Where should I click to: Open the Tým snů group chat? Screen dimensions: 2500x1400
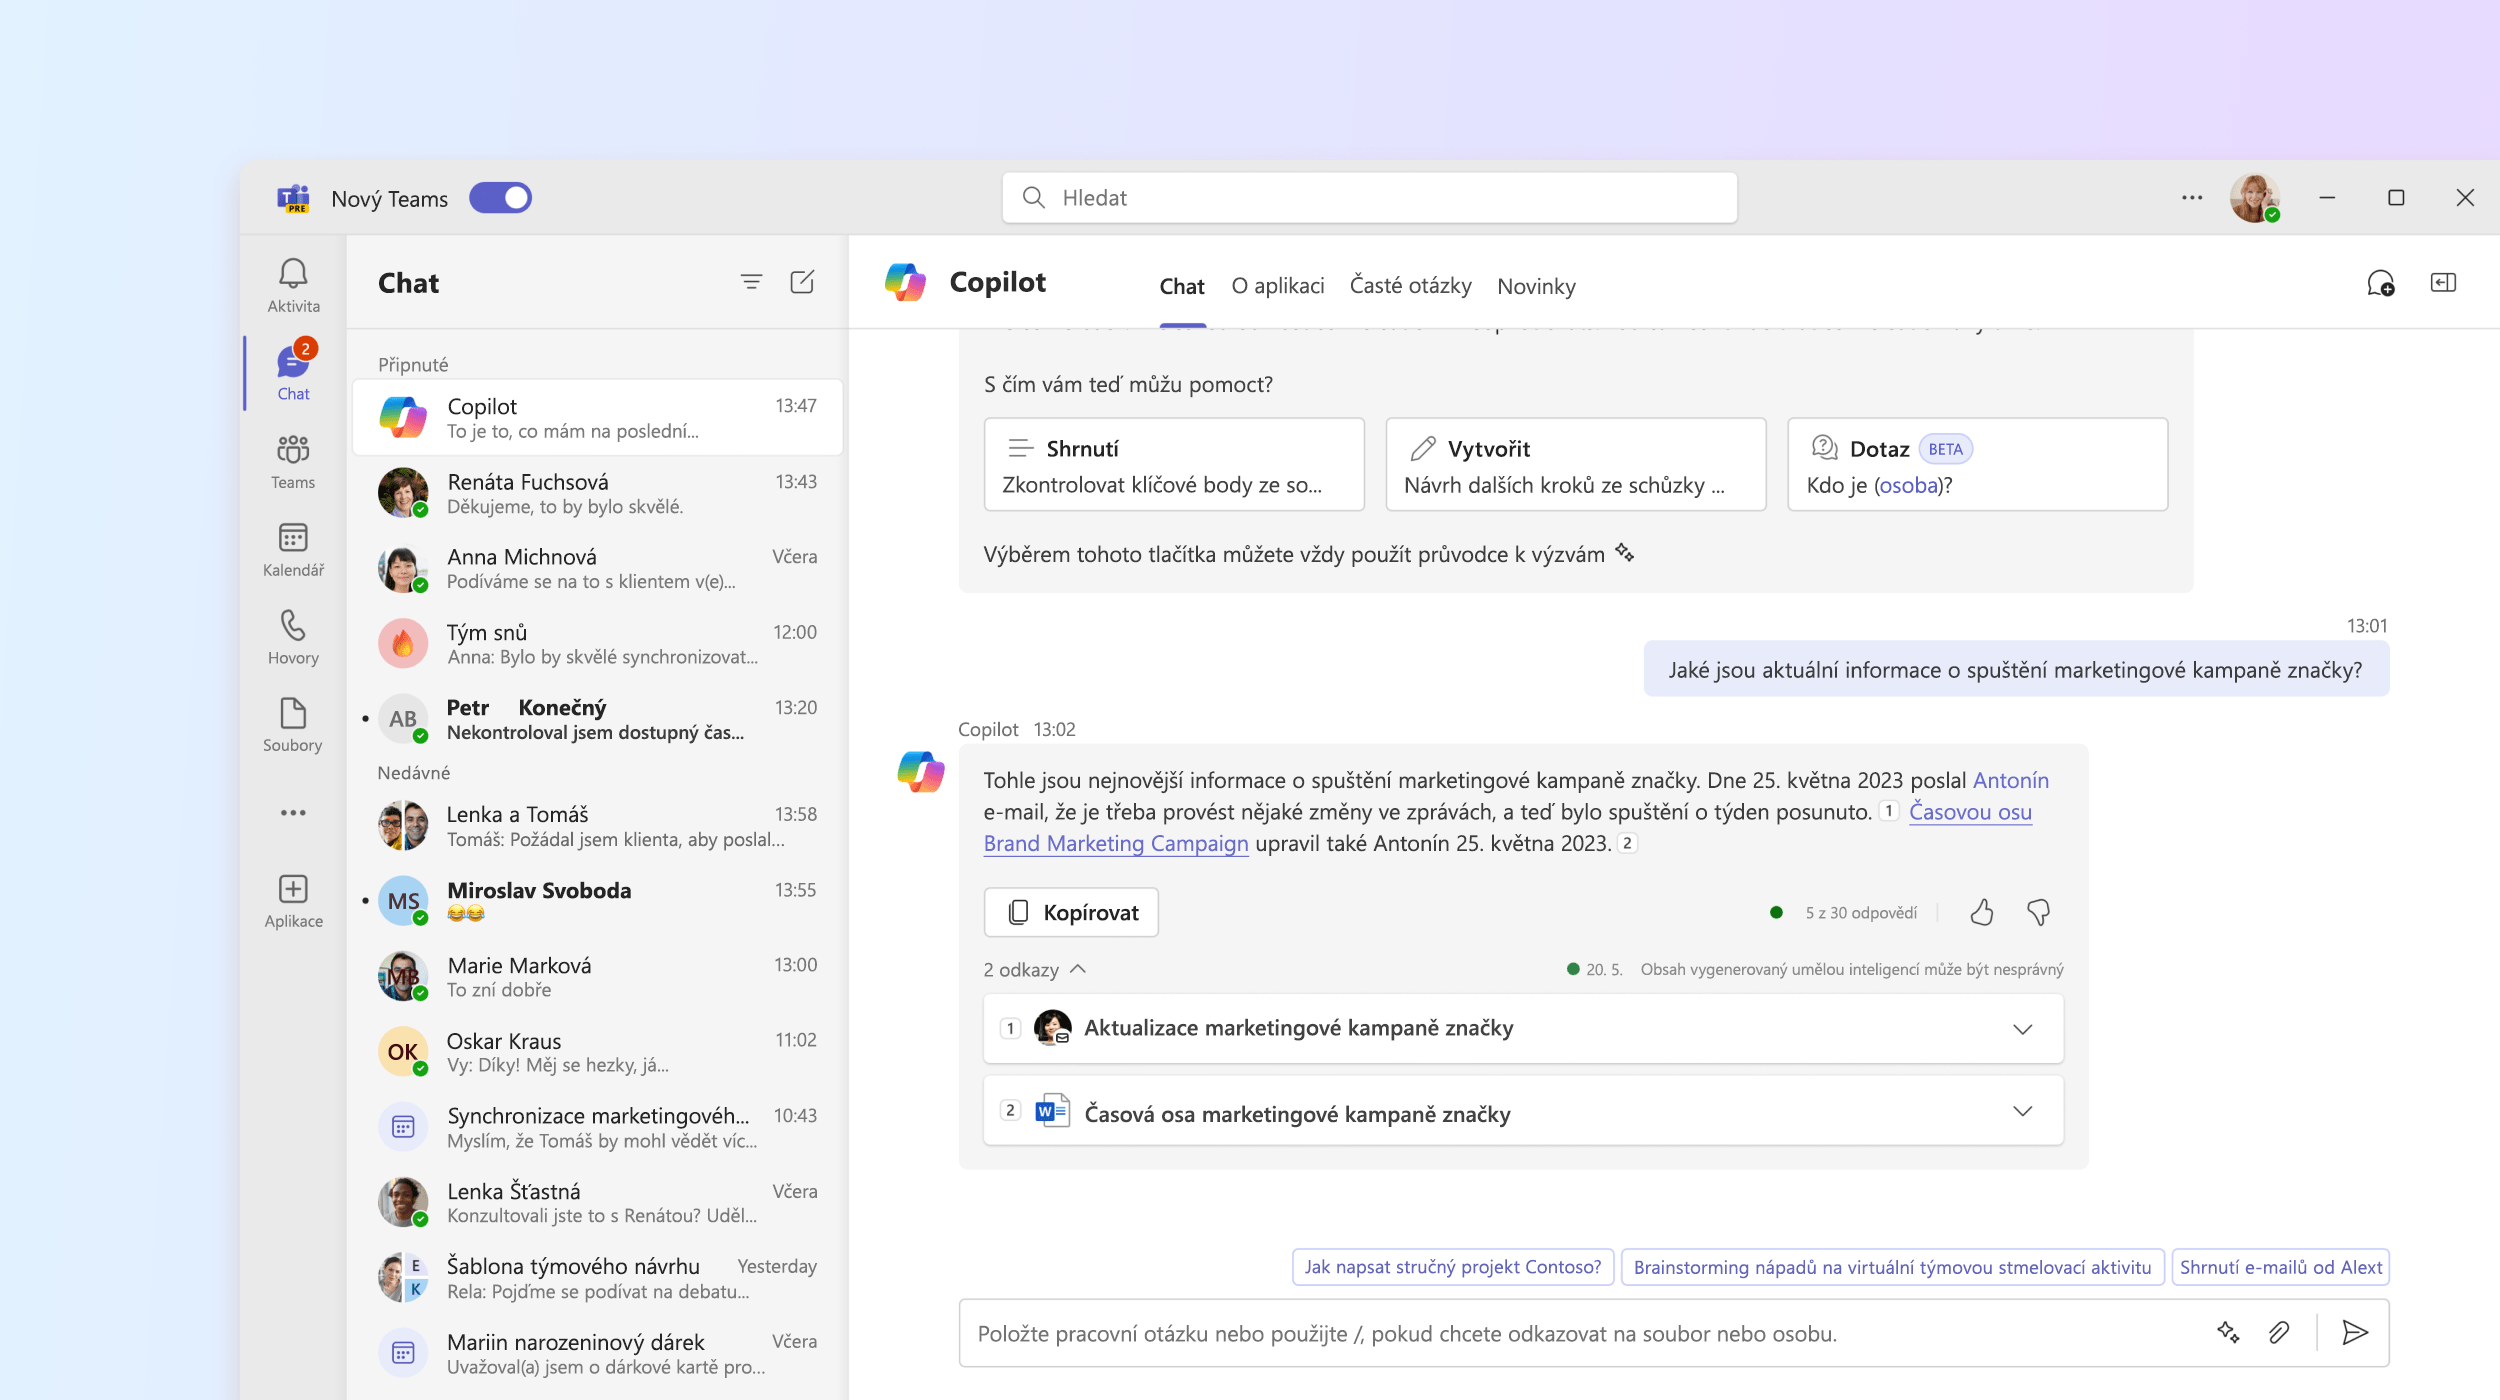(x=597, y=644)
